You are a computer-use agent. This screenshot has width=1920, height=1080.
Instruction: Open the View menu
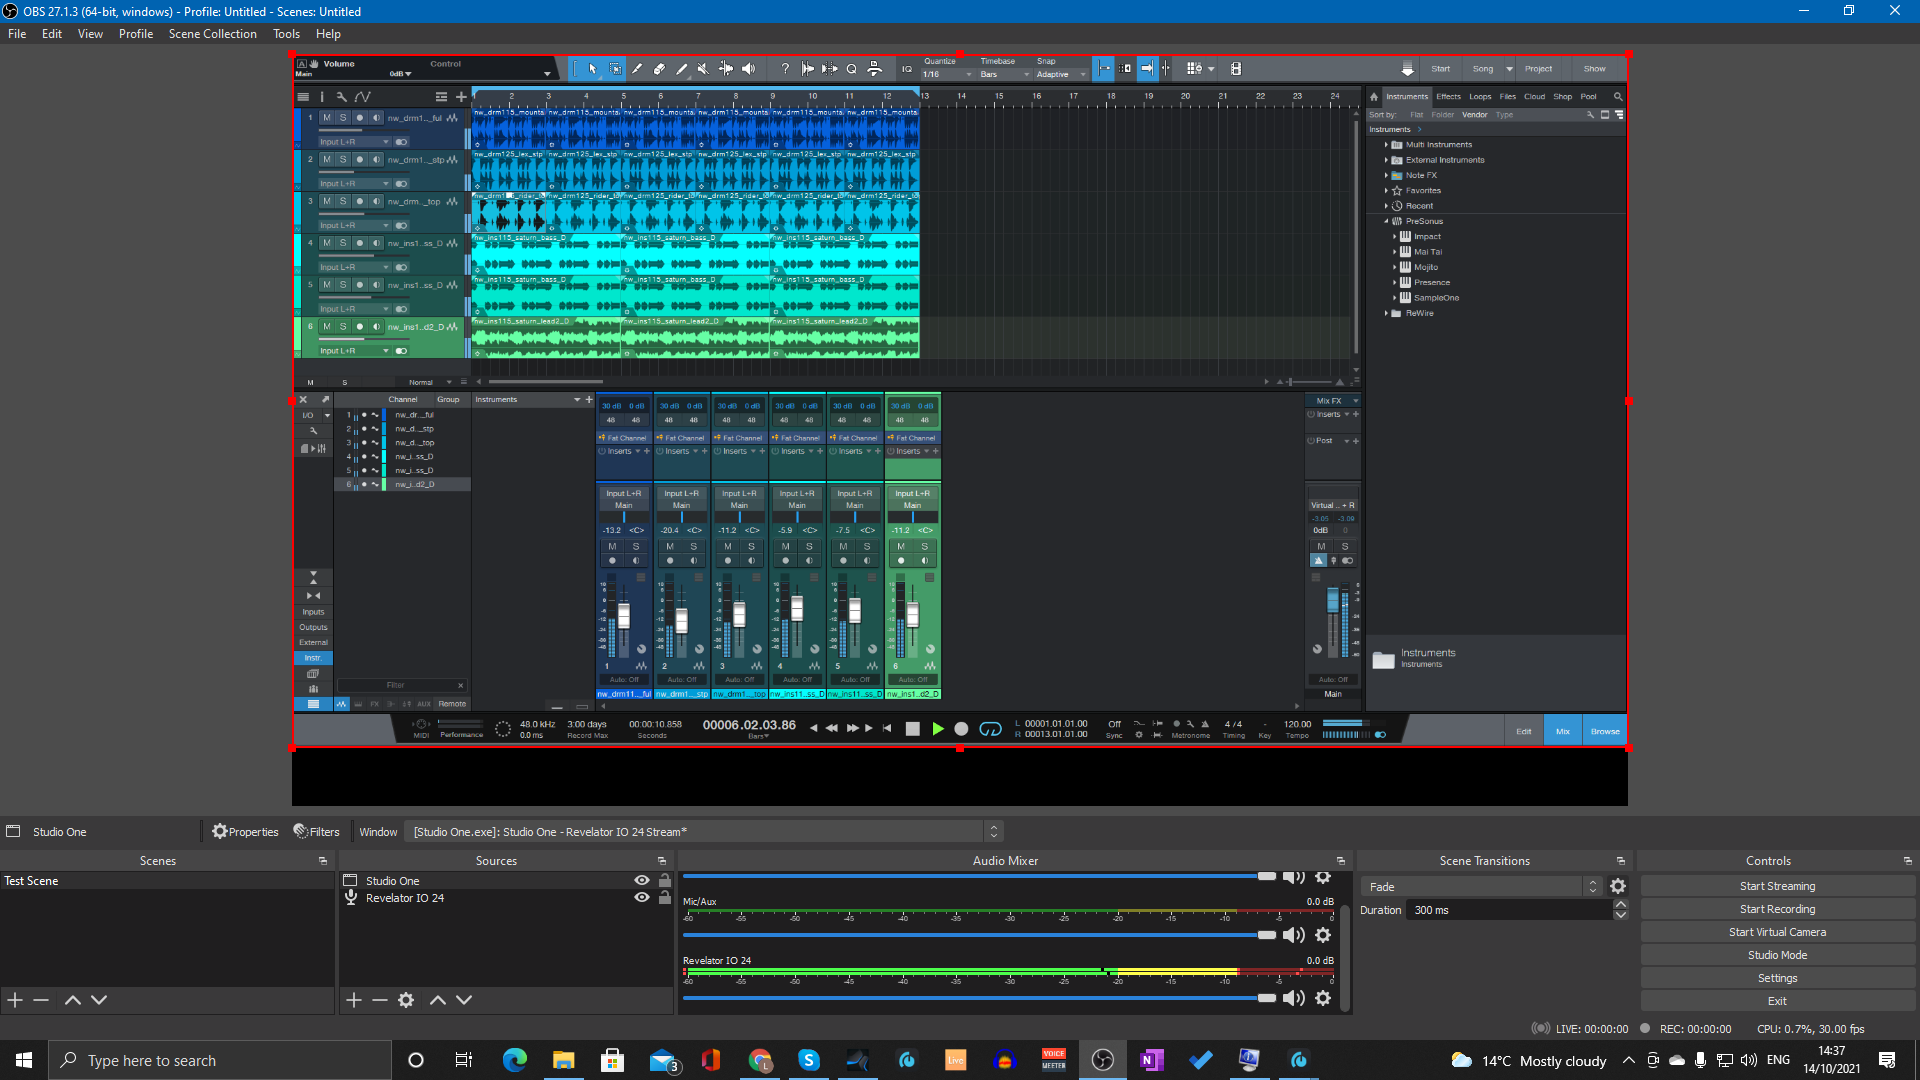(90, 34)
